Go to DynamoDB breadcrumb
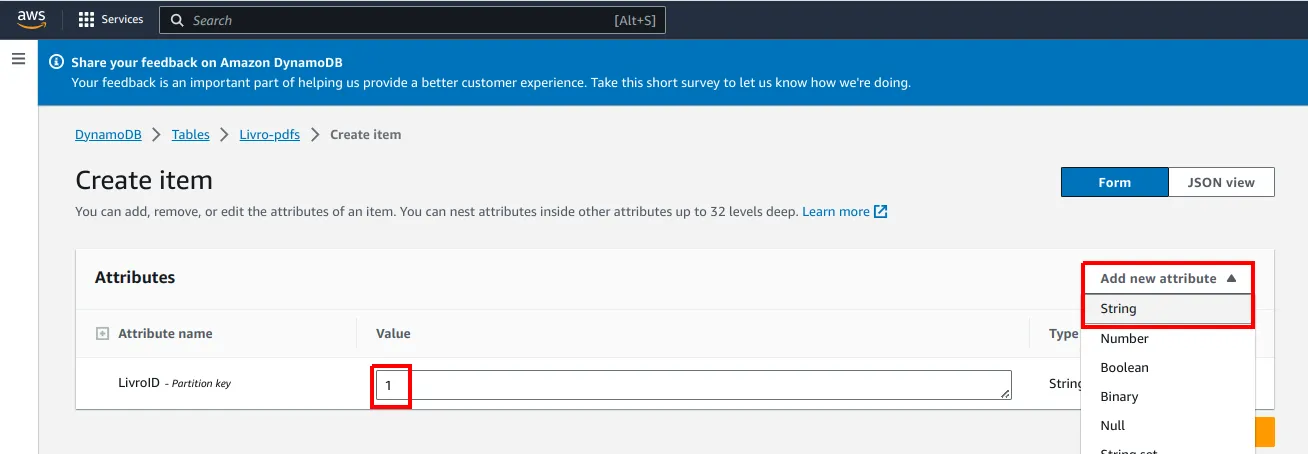Viewport: 1308px width, 454px height. coord(108,134)
